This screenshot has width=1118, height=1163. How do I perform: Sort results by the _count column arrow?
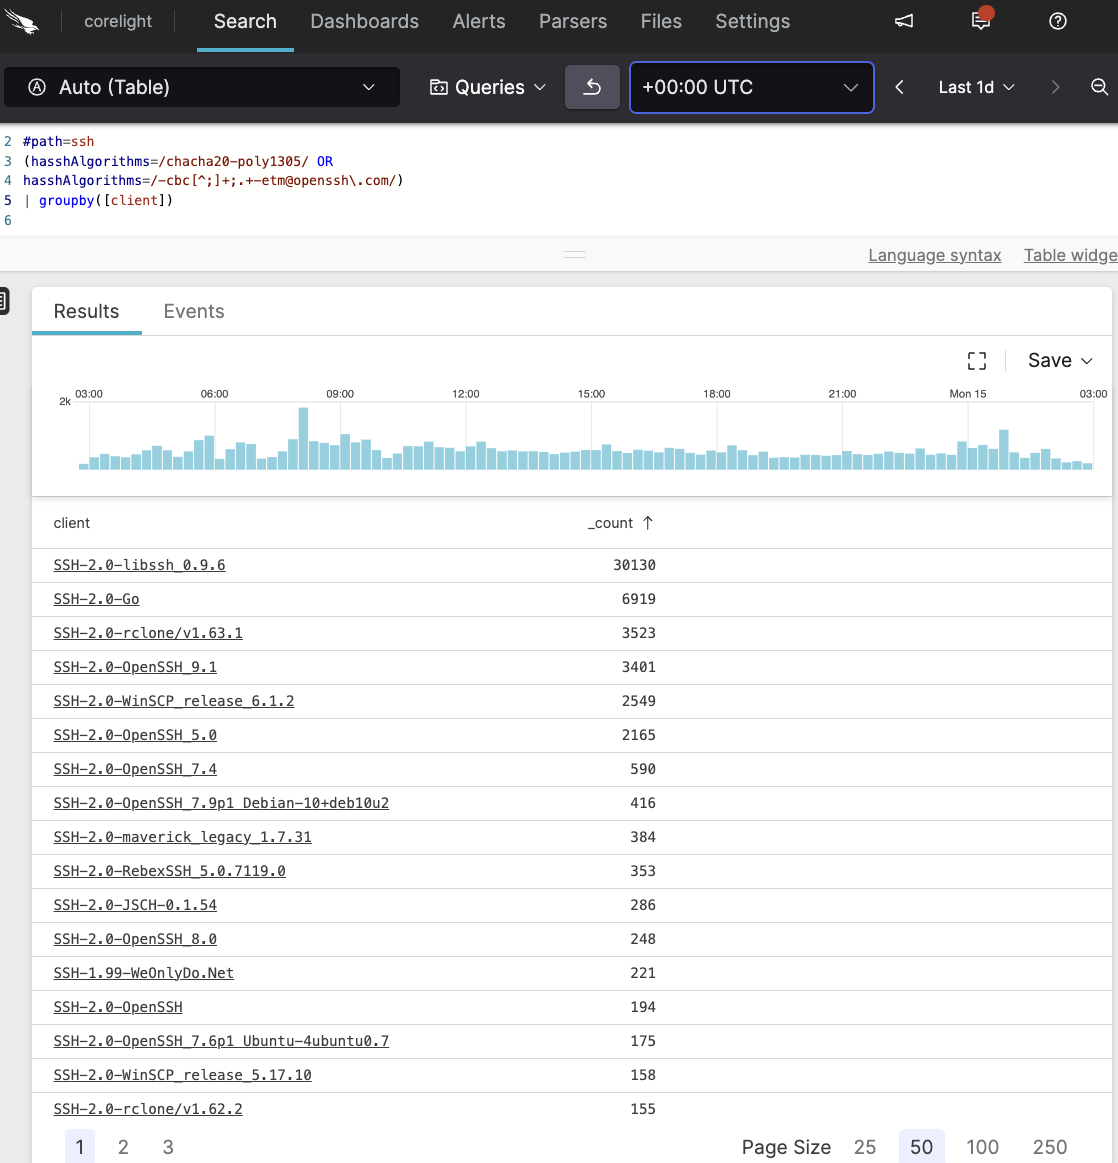648,522
